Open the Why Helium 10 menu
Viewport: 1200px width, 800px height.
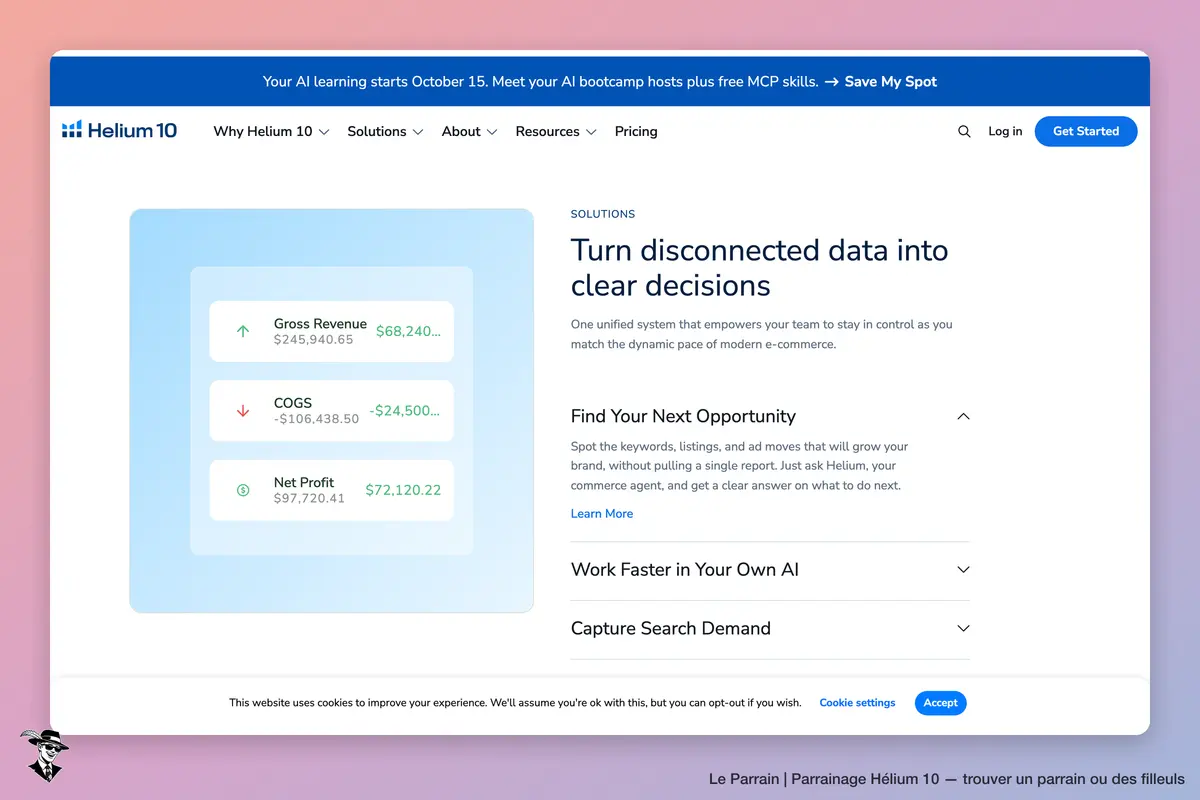pyautogui.click(x=271, y=131)
